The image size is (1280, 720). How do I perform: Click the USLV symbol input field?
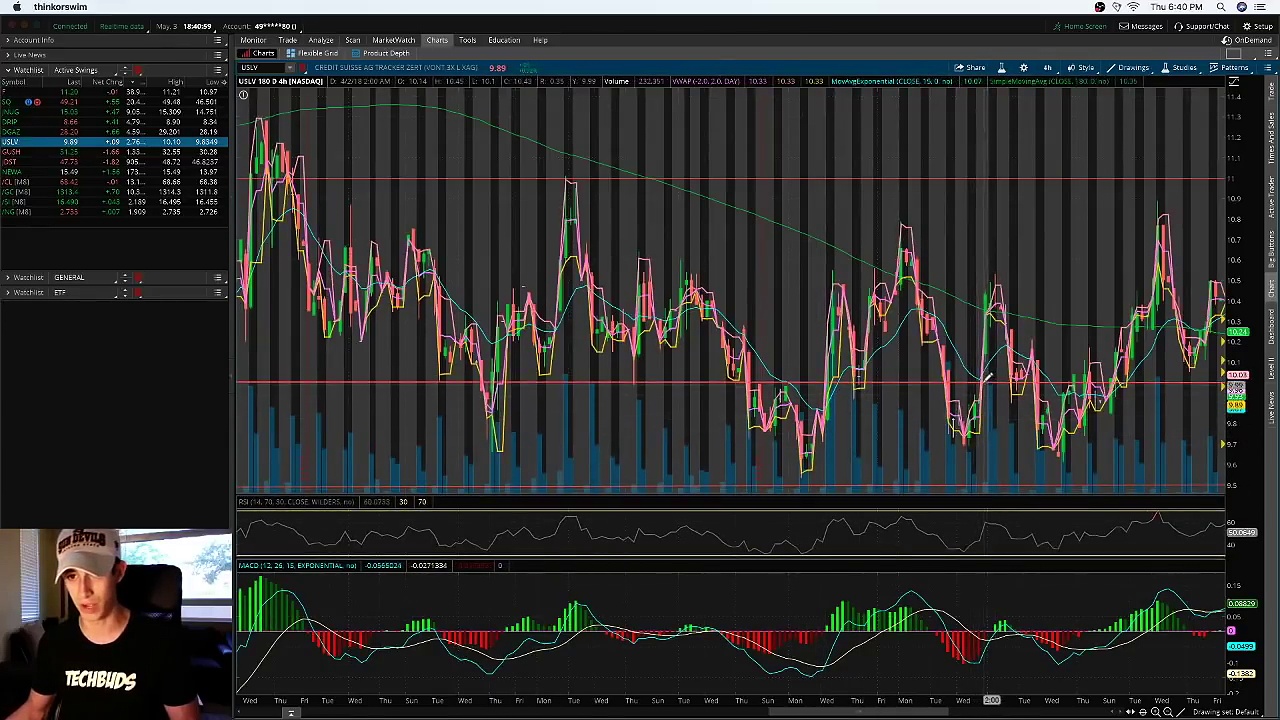click(x=261, y=67)
